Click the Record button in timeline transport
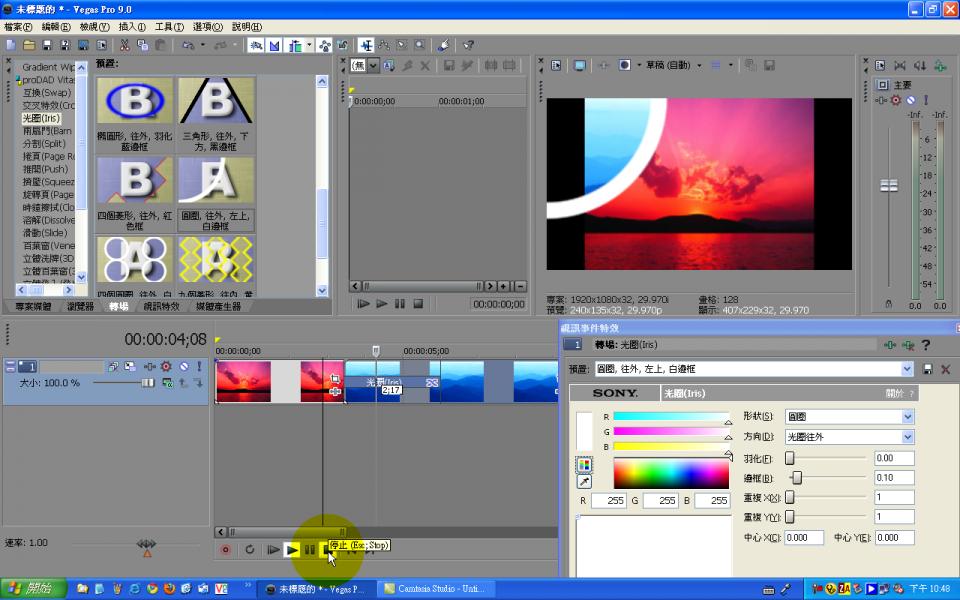960x600 pixels. click(x=225, y=549)
